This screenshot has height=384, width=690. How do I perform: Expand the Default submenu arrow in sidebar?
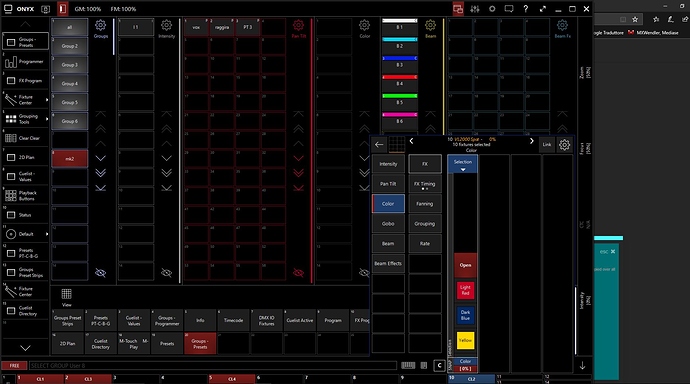[x=47, y=234]
